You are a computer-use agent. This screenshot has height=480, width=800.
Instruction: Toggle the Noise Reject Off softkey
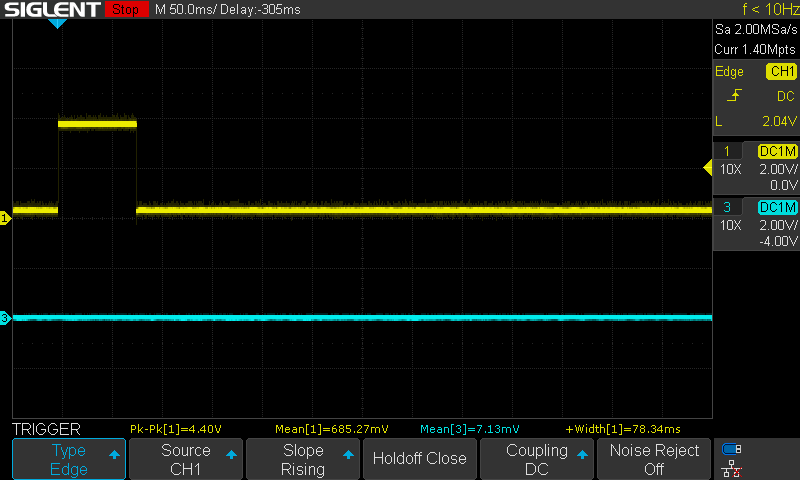(x=654, y=459)
